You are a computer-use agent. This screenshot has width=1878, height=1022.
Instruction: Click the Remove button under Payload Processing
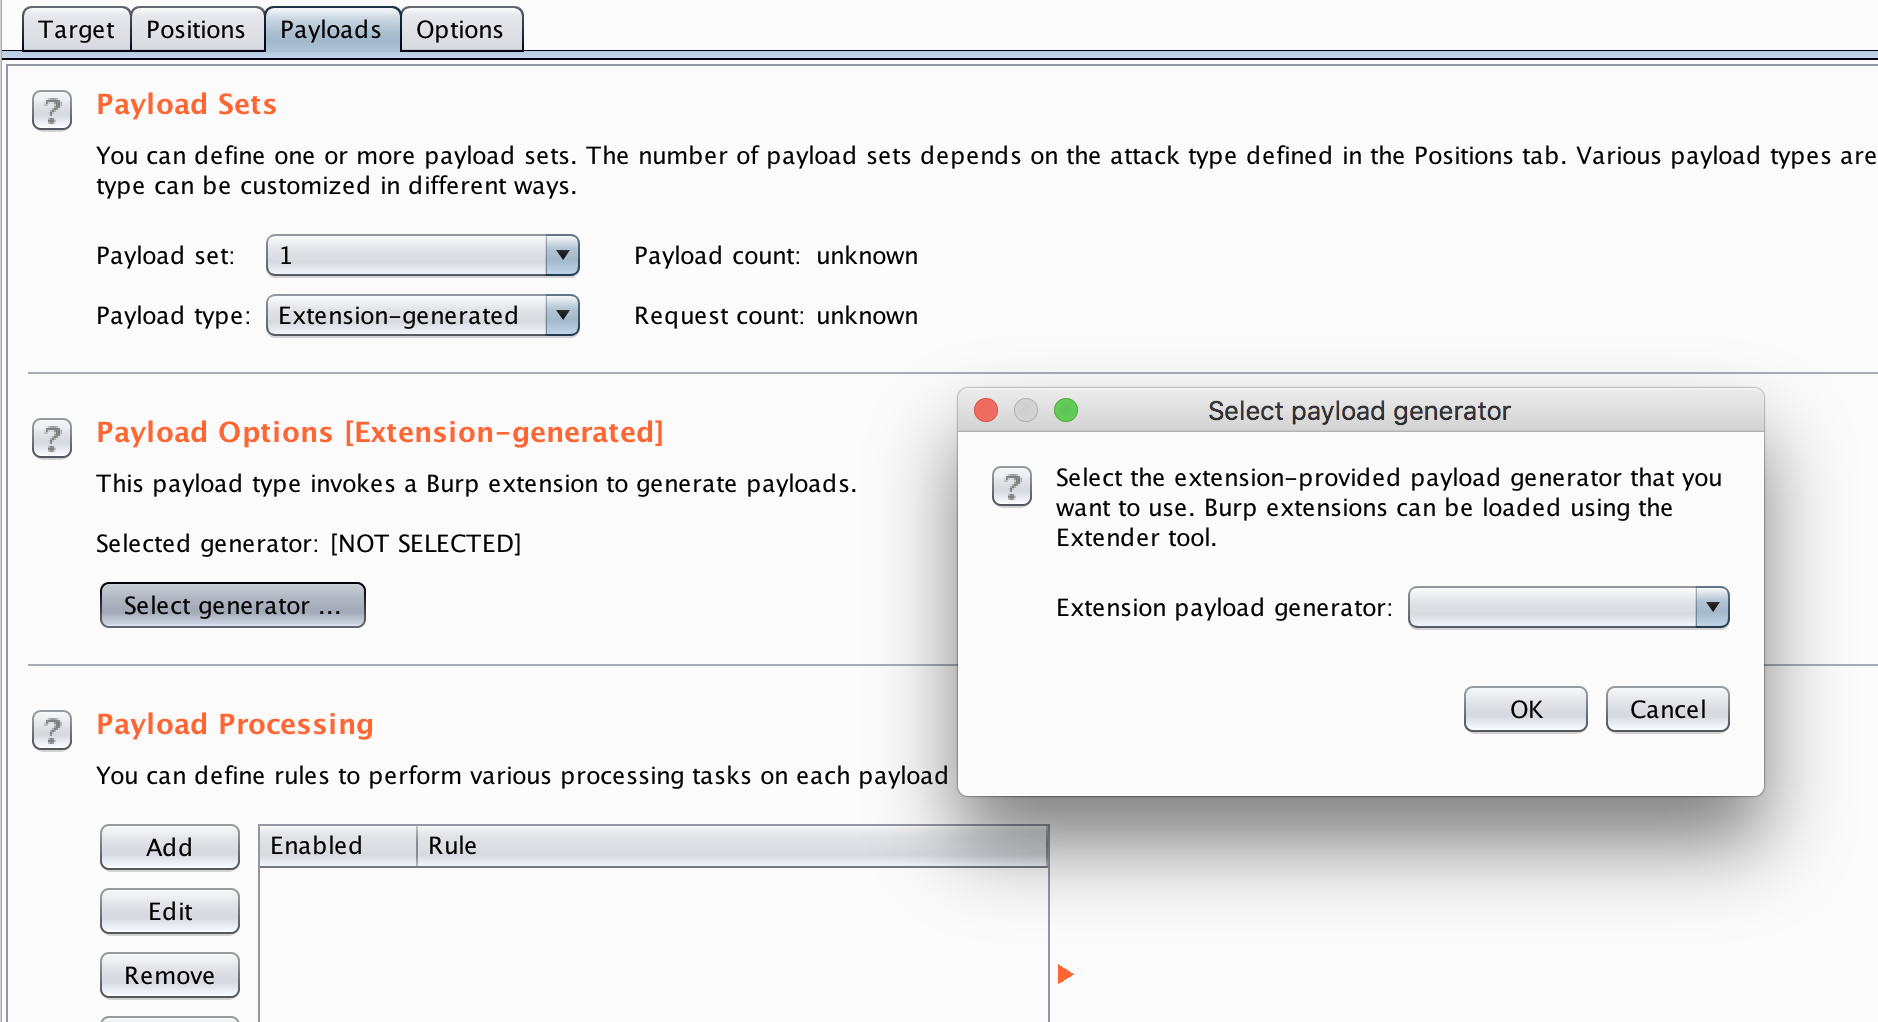pos(169,975)
